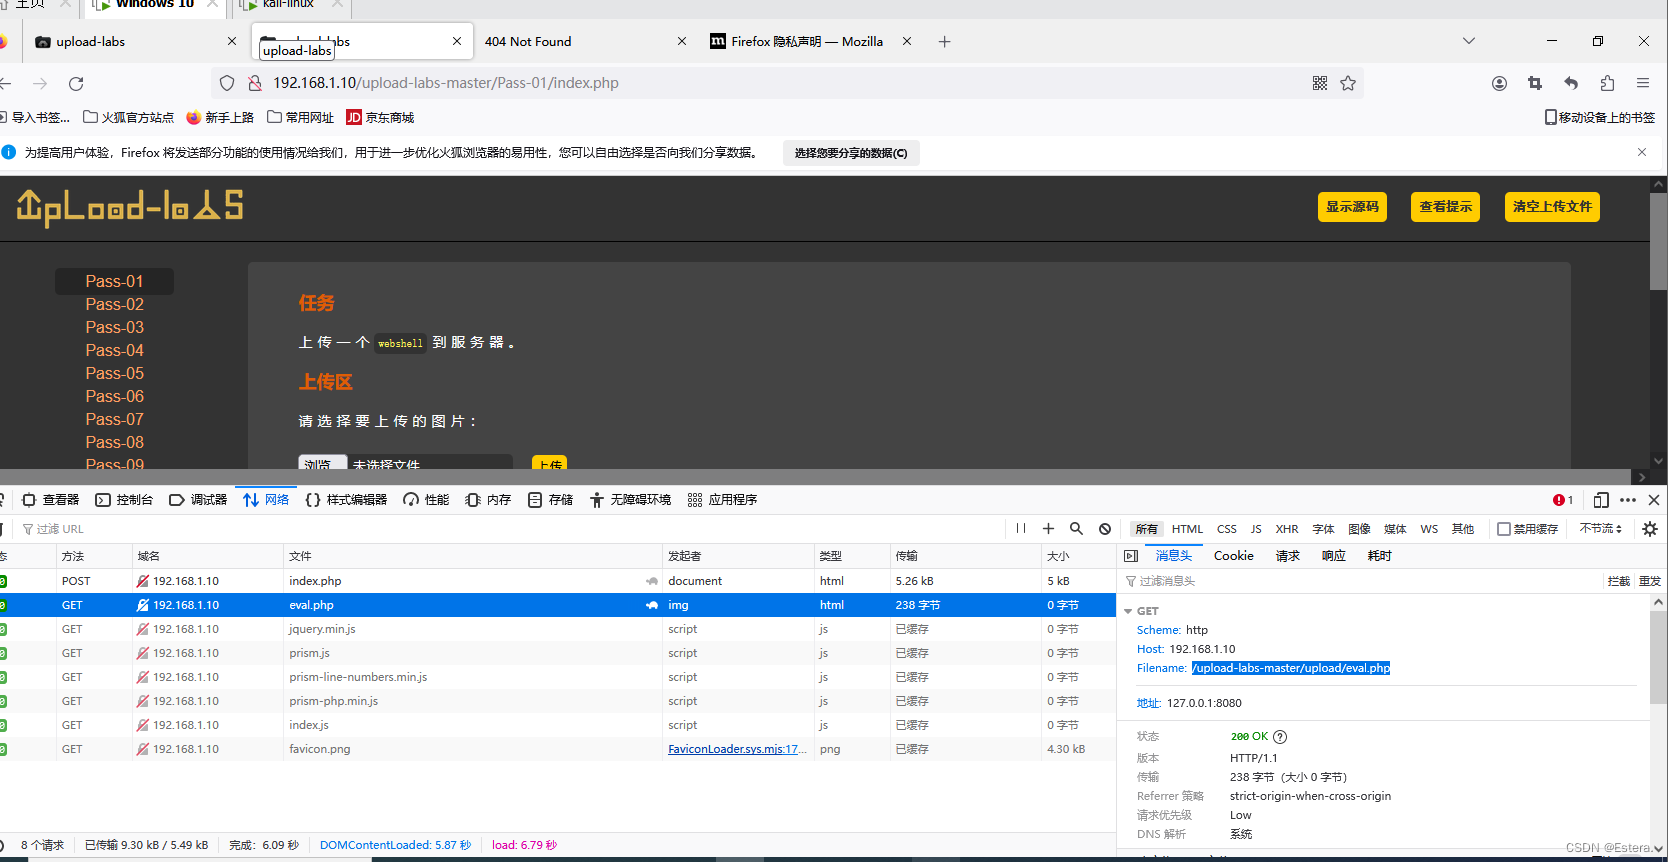The width and height of the screenshot is (1668, 862).
Task: List all tabs dropdown arrow
Action: click(x=1469, y=41)
